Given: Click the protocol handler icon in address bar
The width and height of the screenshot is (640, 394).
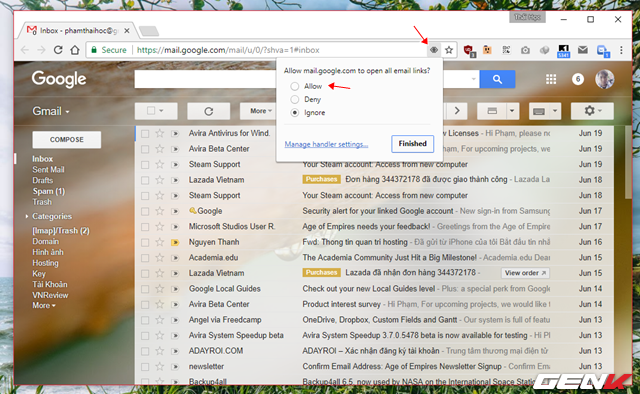Looking at the screenshot, I should [x=434, y=50].
